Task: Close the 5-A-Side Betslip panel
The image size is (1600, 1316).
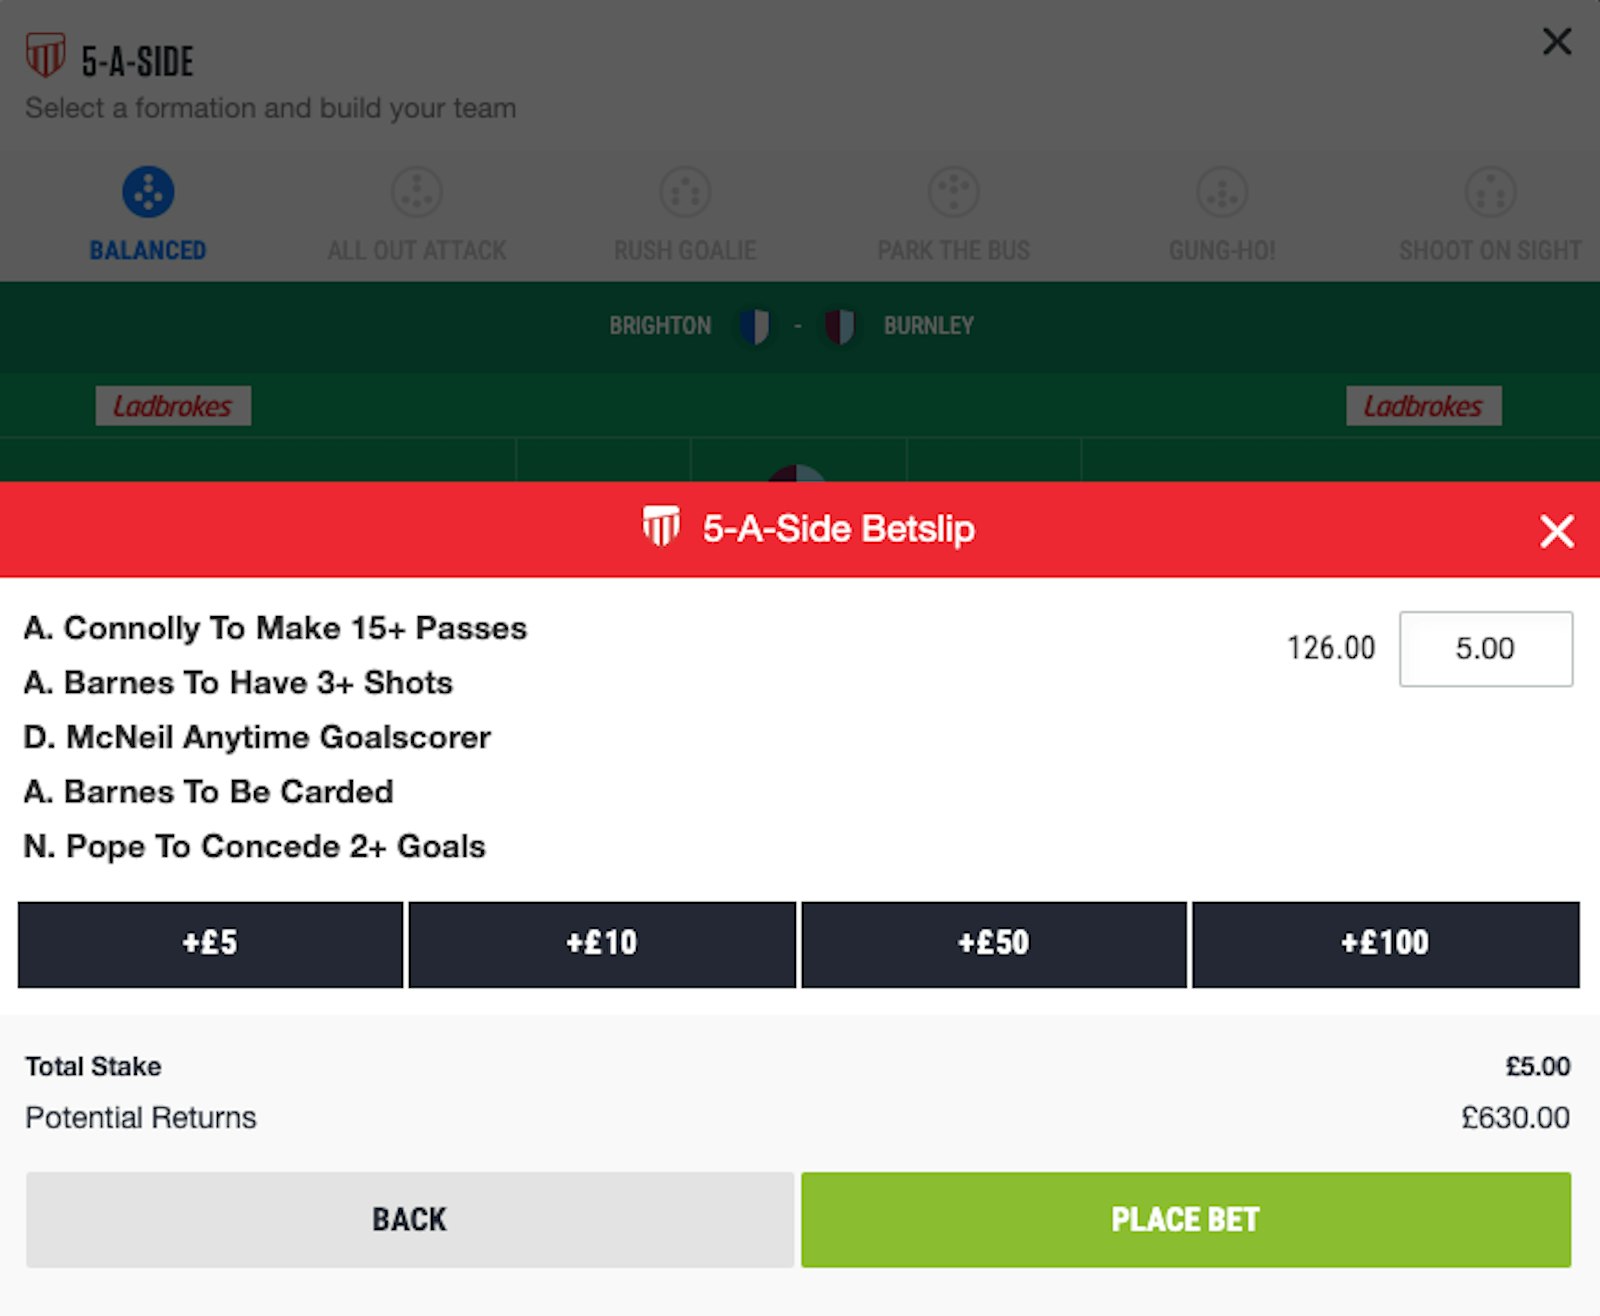Action: pyautogui.click(x=1556, y=531)
